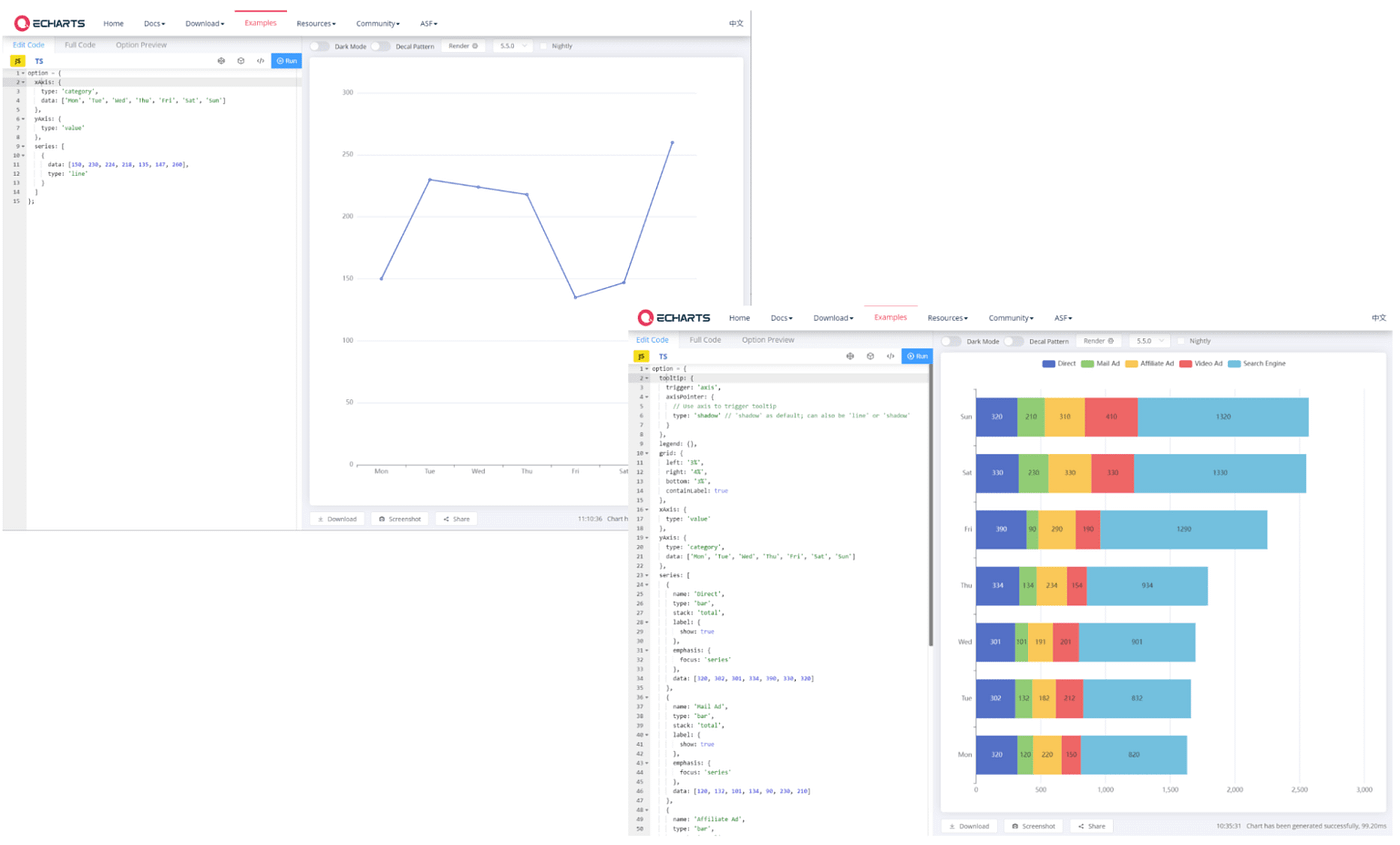
Task: Switch to TS in the bar-chart editor
Action: (x=663, y=356)
